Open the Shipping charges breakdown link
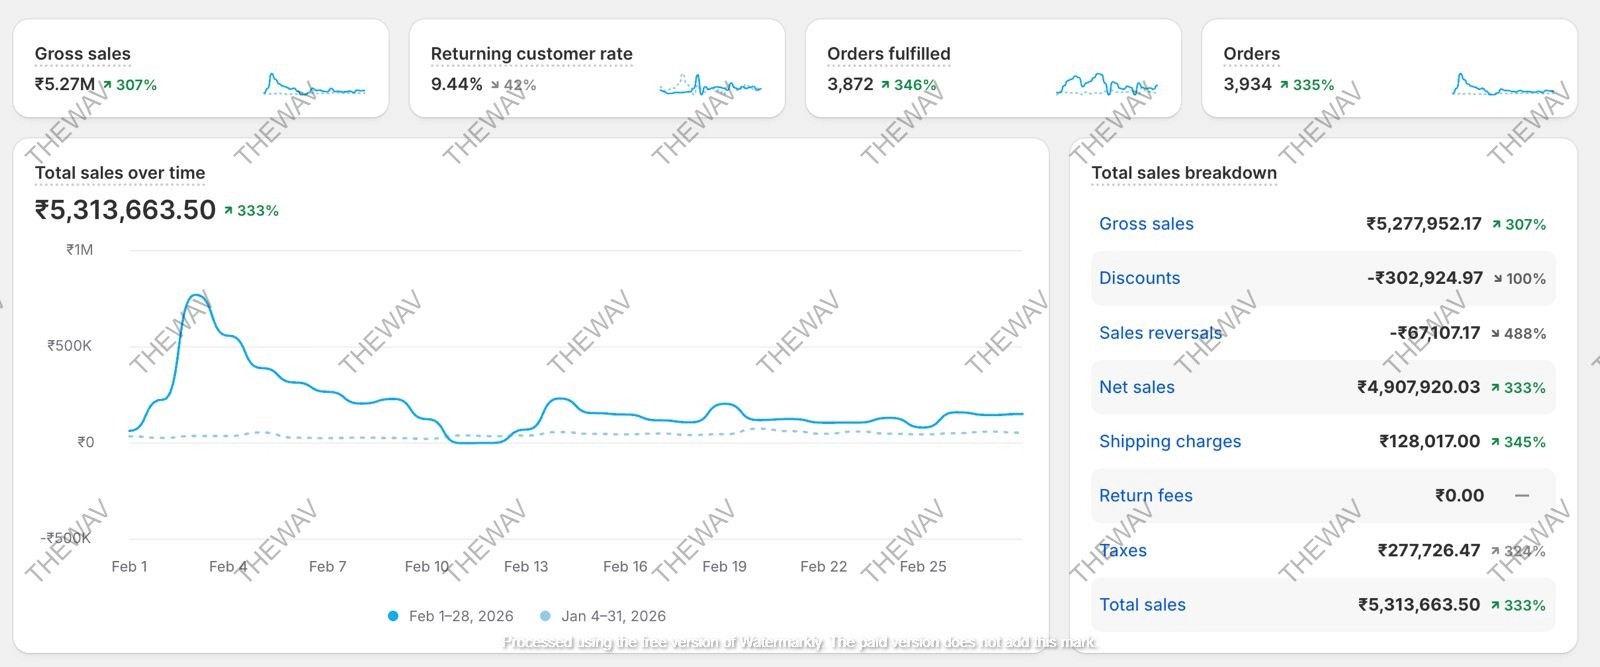 coord(1170,441)
